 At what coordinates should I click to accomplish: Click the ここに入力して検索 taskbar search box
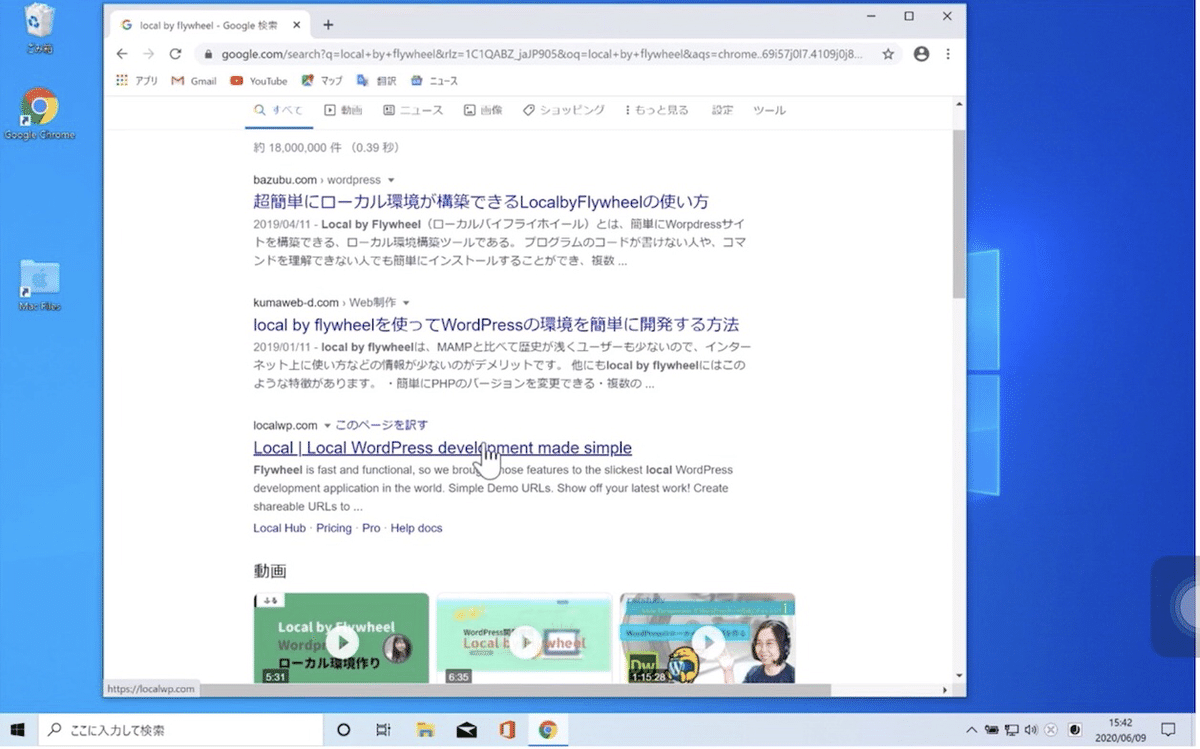(179, 730)
